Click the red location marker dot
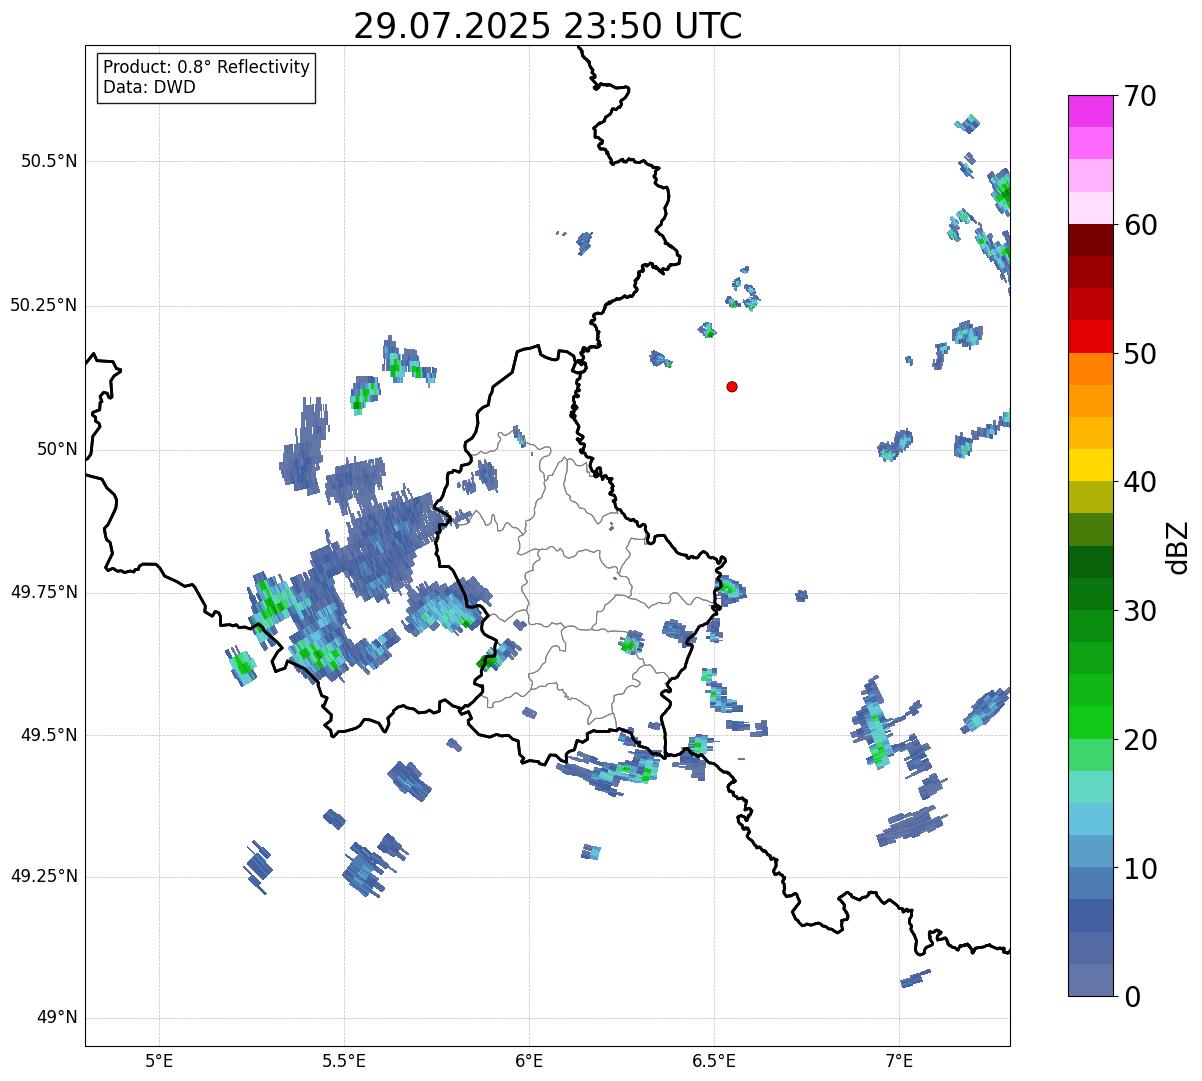1202x1081 pixels. (732, 386)
